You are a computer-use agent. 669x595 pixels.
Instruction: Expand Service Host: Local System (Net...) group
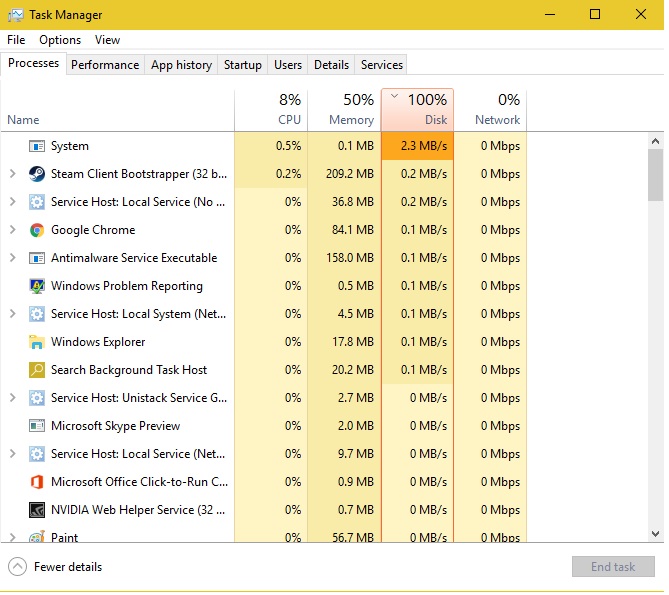[12, 314]
